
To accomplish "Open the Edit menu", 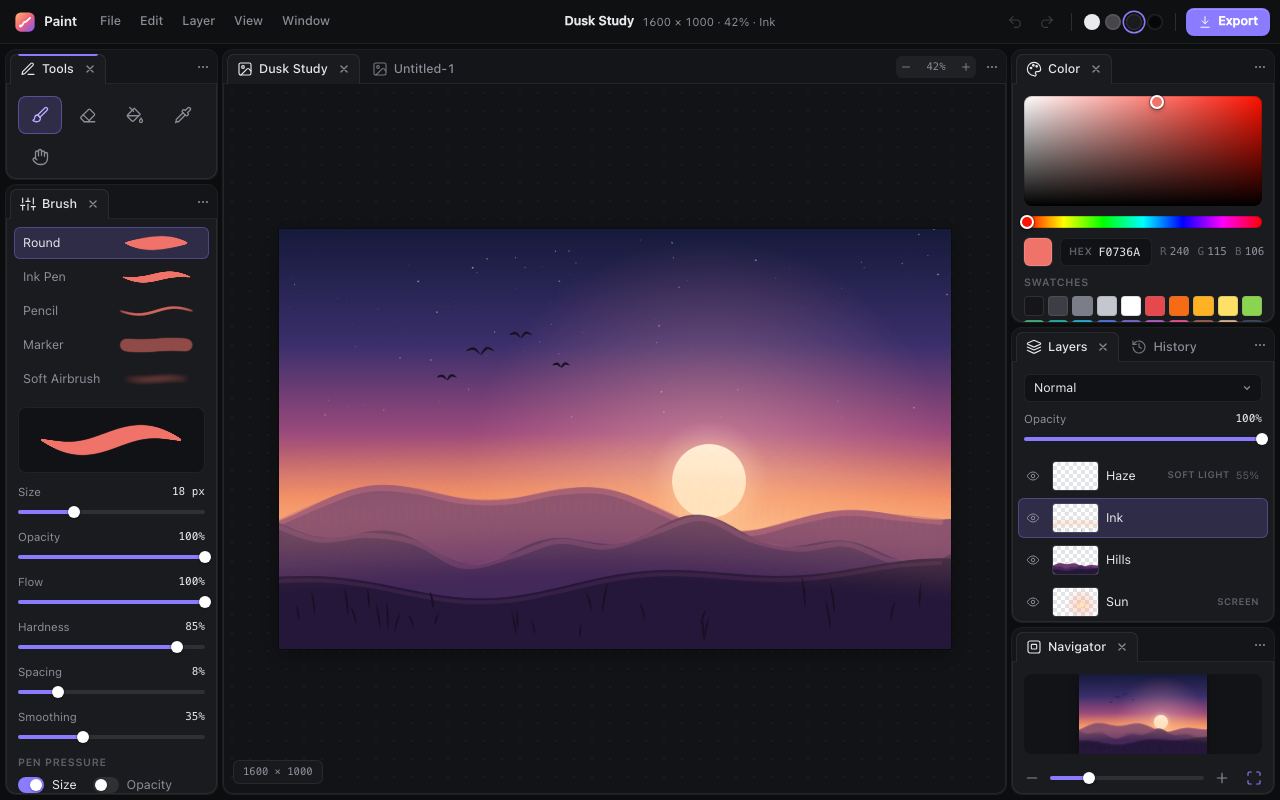I will click(151, 21).
